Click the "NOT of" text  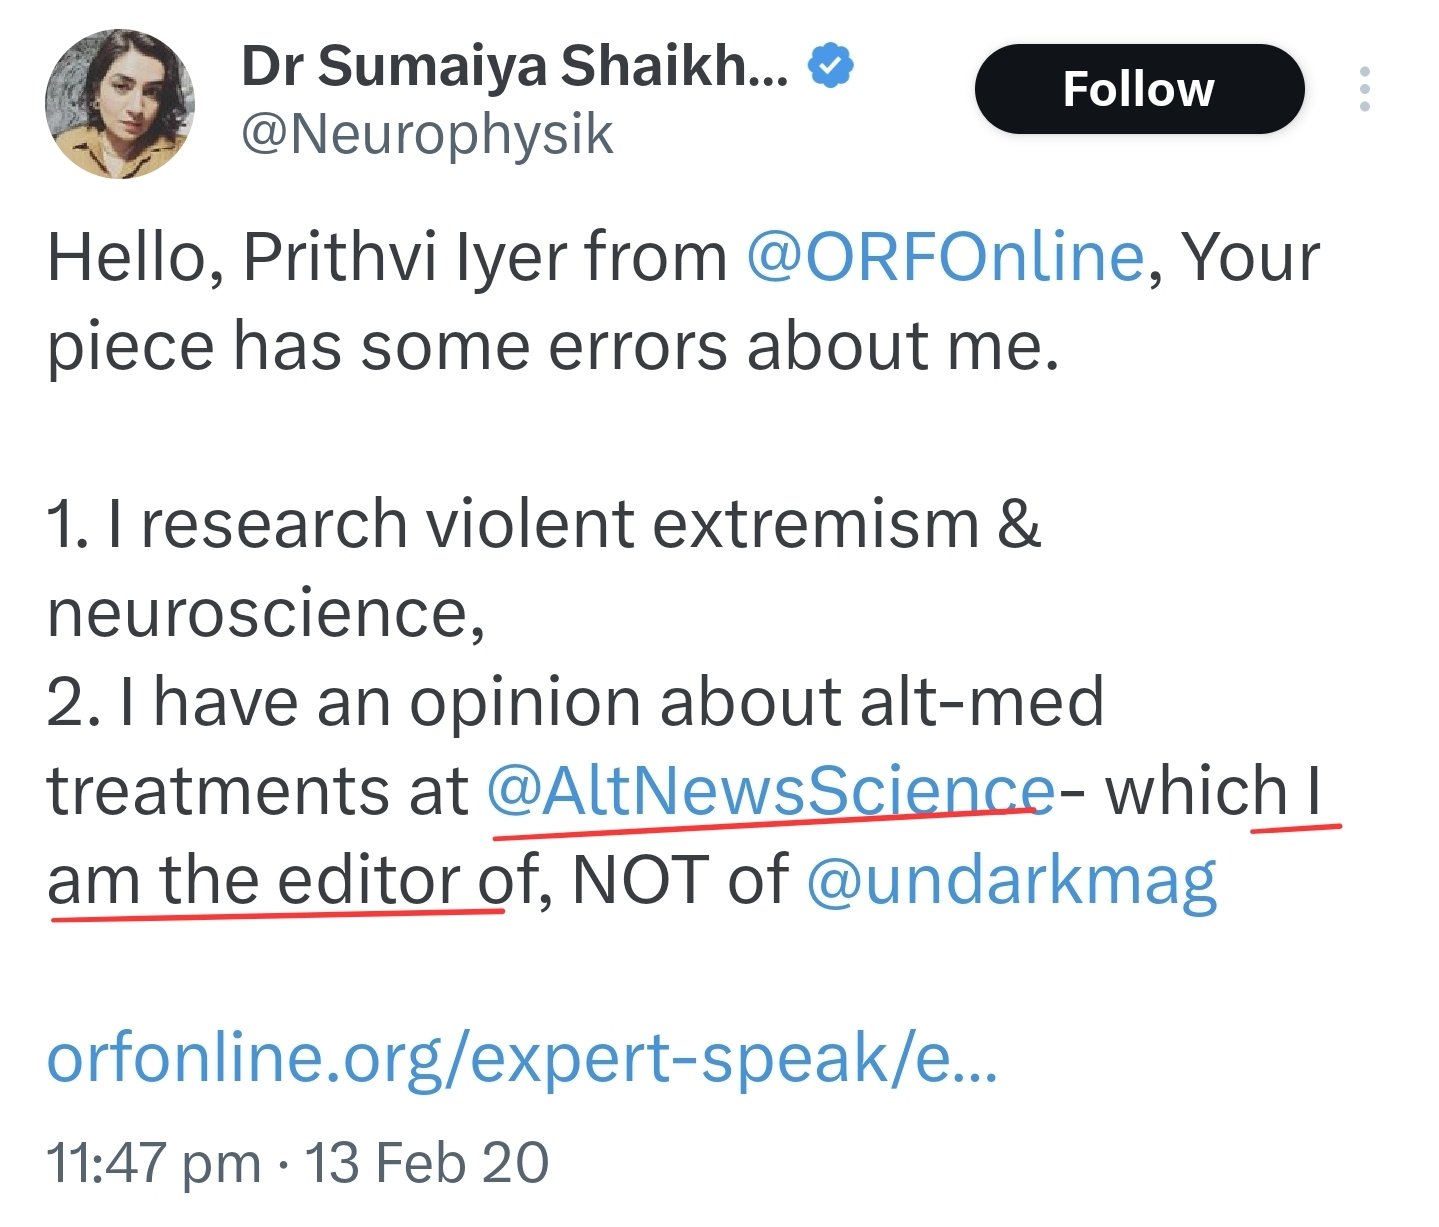tap(680, 880)
